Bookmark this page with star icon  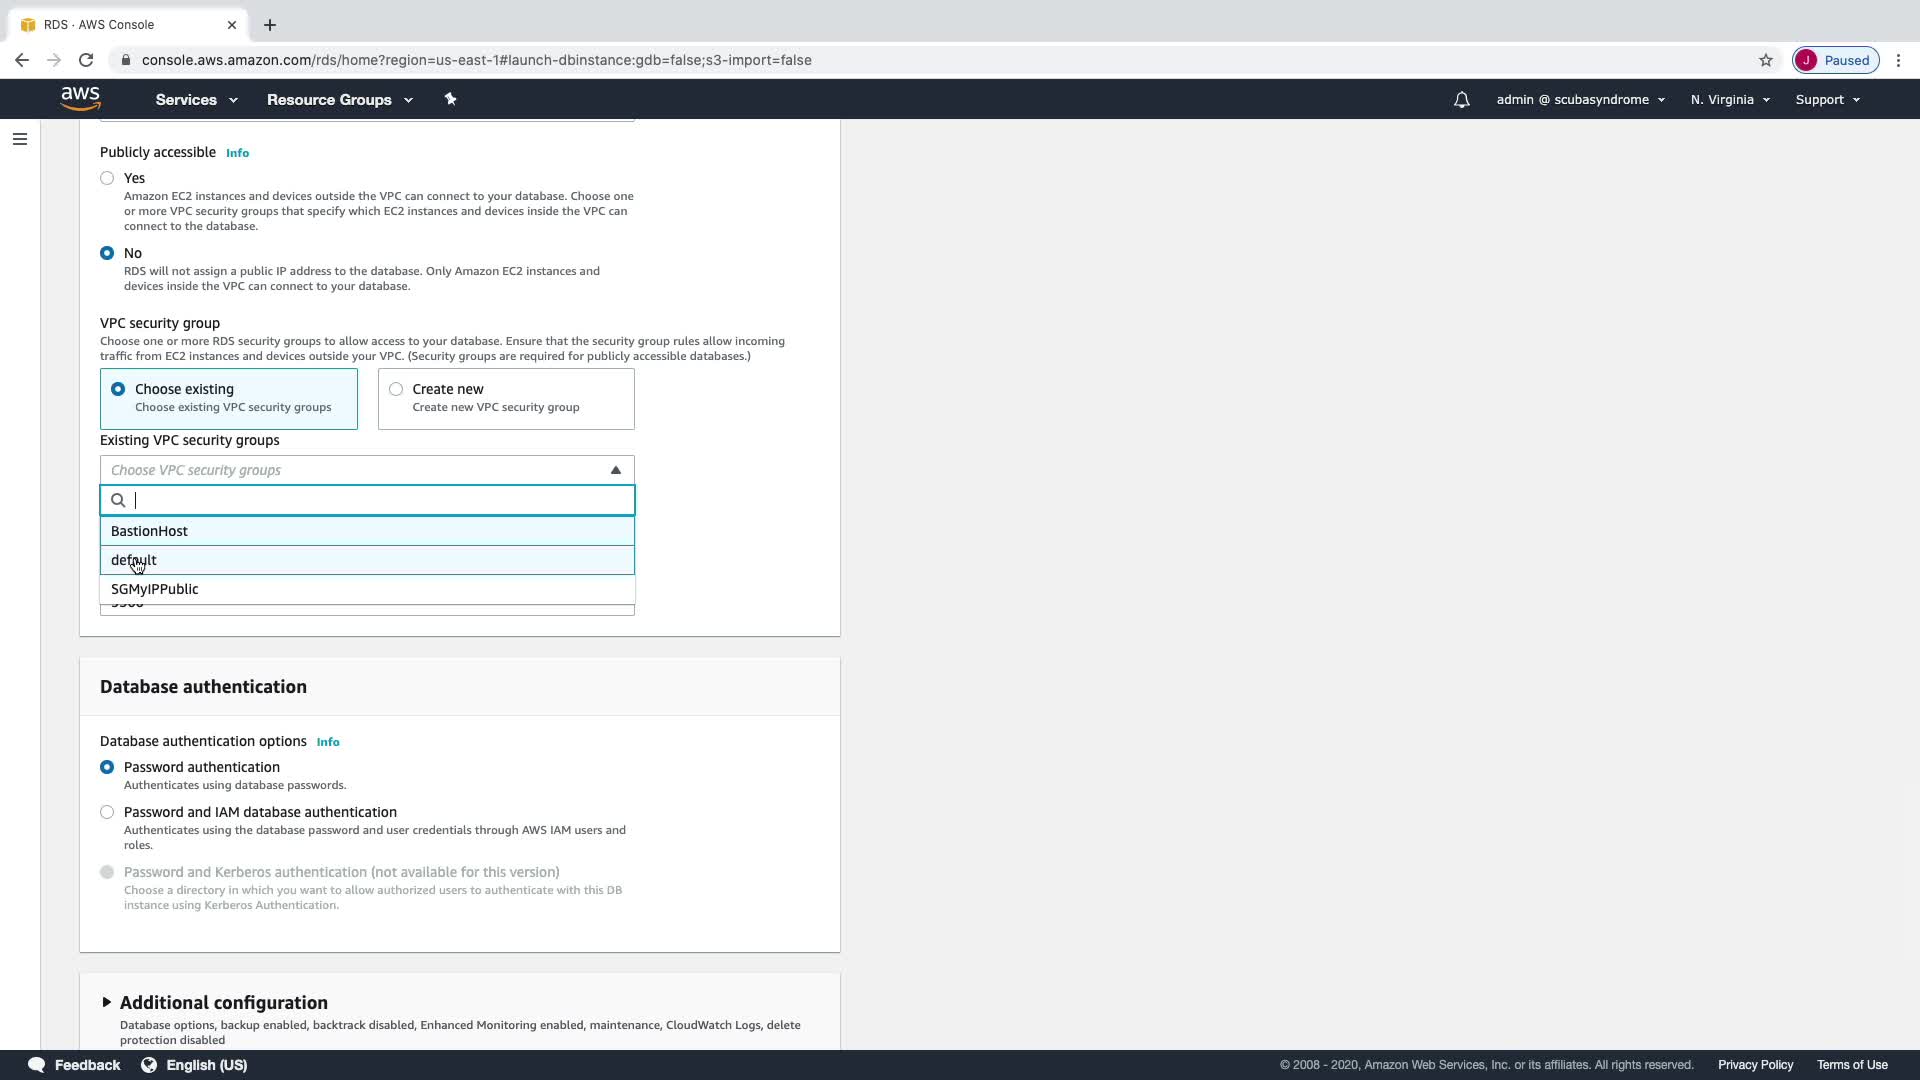pos(1765,60)
